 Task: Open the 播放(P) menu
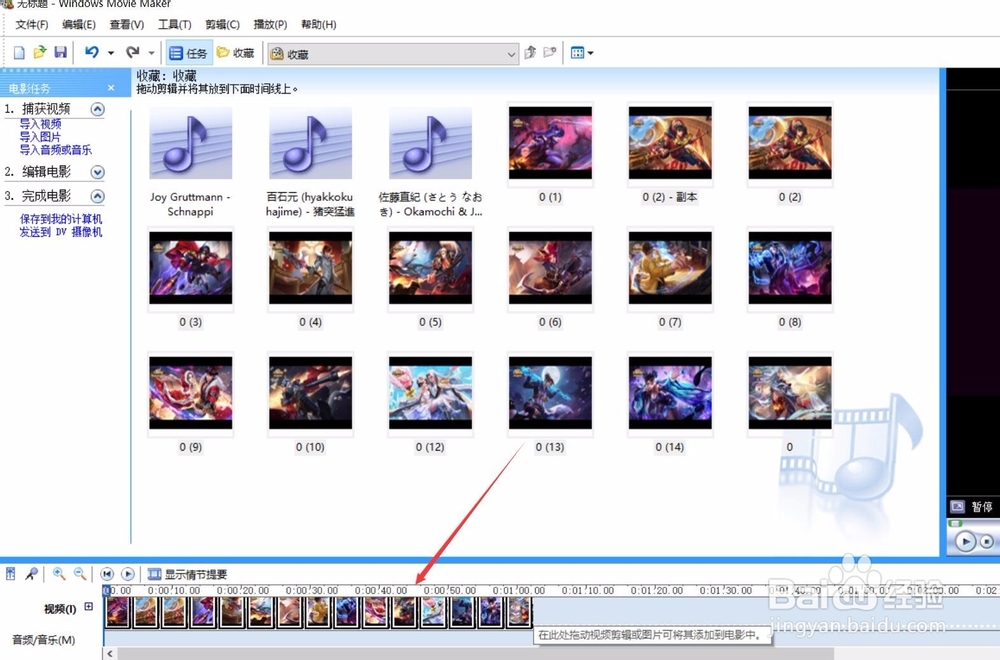pos(270,24)
